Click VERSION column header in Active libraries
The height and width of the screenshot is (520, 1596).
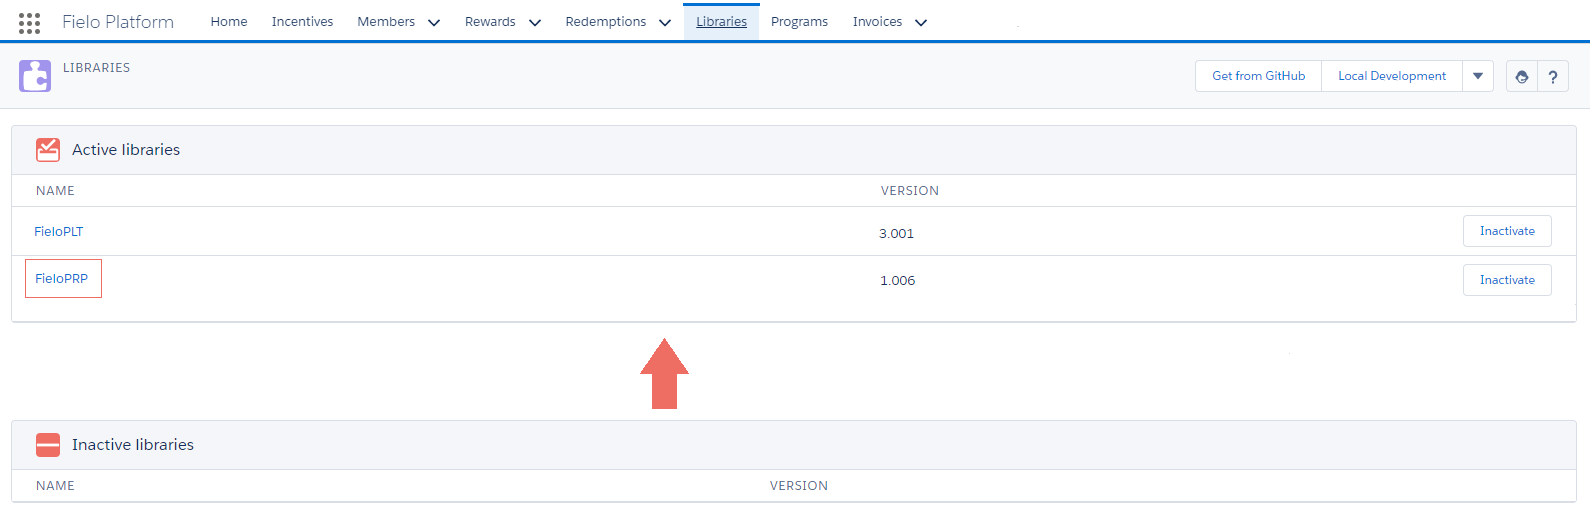coord(910,191)
